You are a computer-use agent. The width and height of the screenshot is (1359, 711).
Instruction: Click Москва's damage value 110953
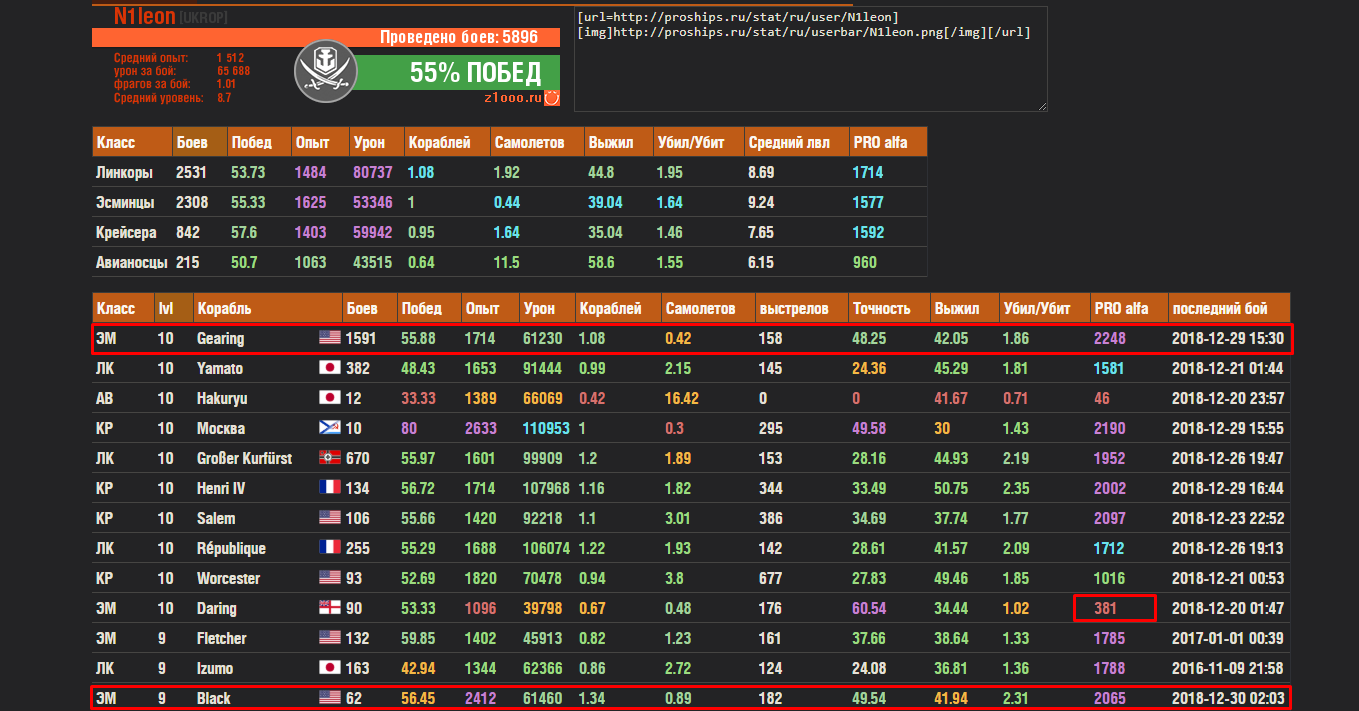point(546,428)
